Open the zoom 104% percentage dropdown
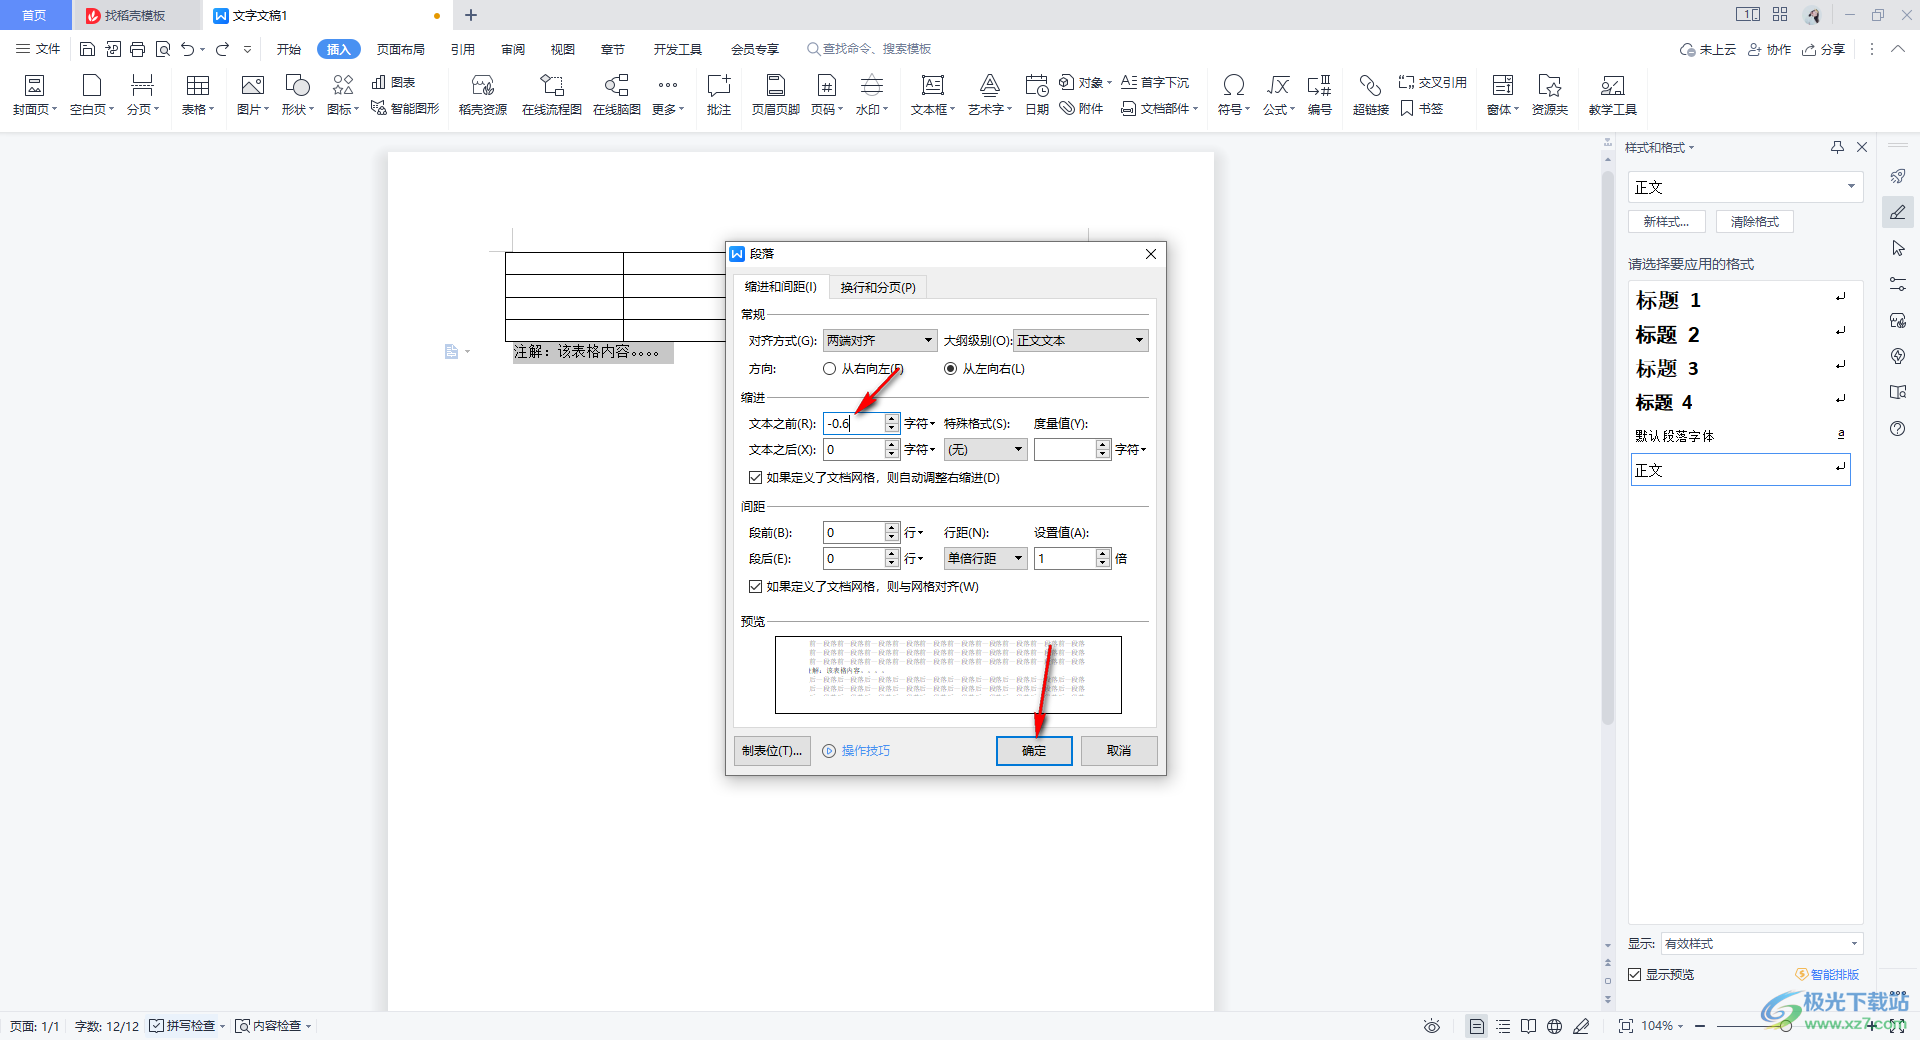Screen dimensions: 1920x1040 [x=1663, y=1026]
